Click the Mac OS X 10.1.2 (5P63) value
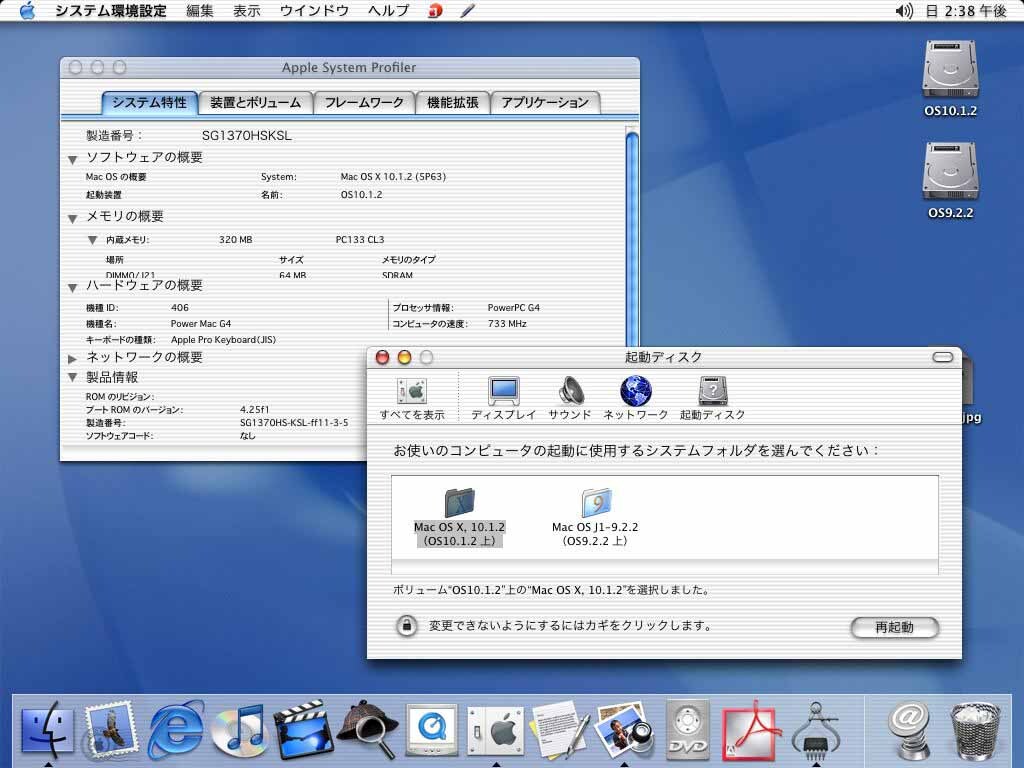Image resolution: width=1024 pixels, height=768 pixels. pyautogui.click(x=393, y=177)
